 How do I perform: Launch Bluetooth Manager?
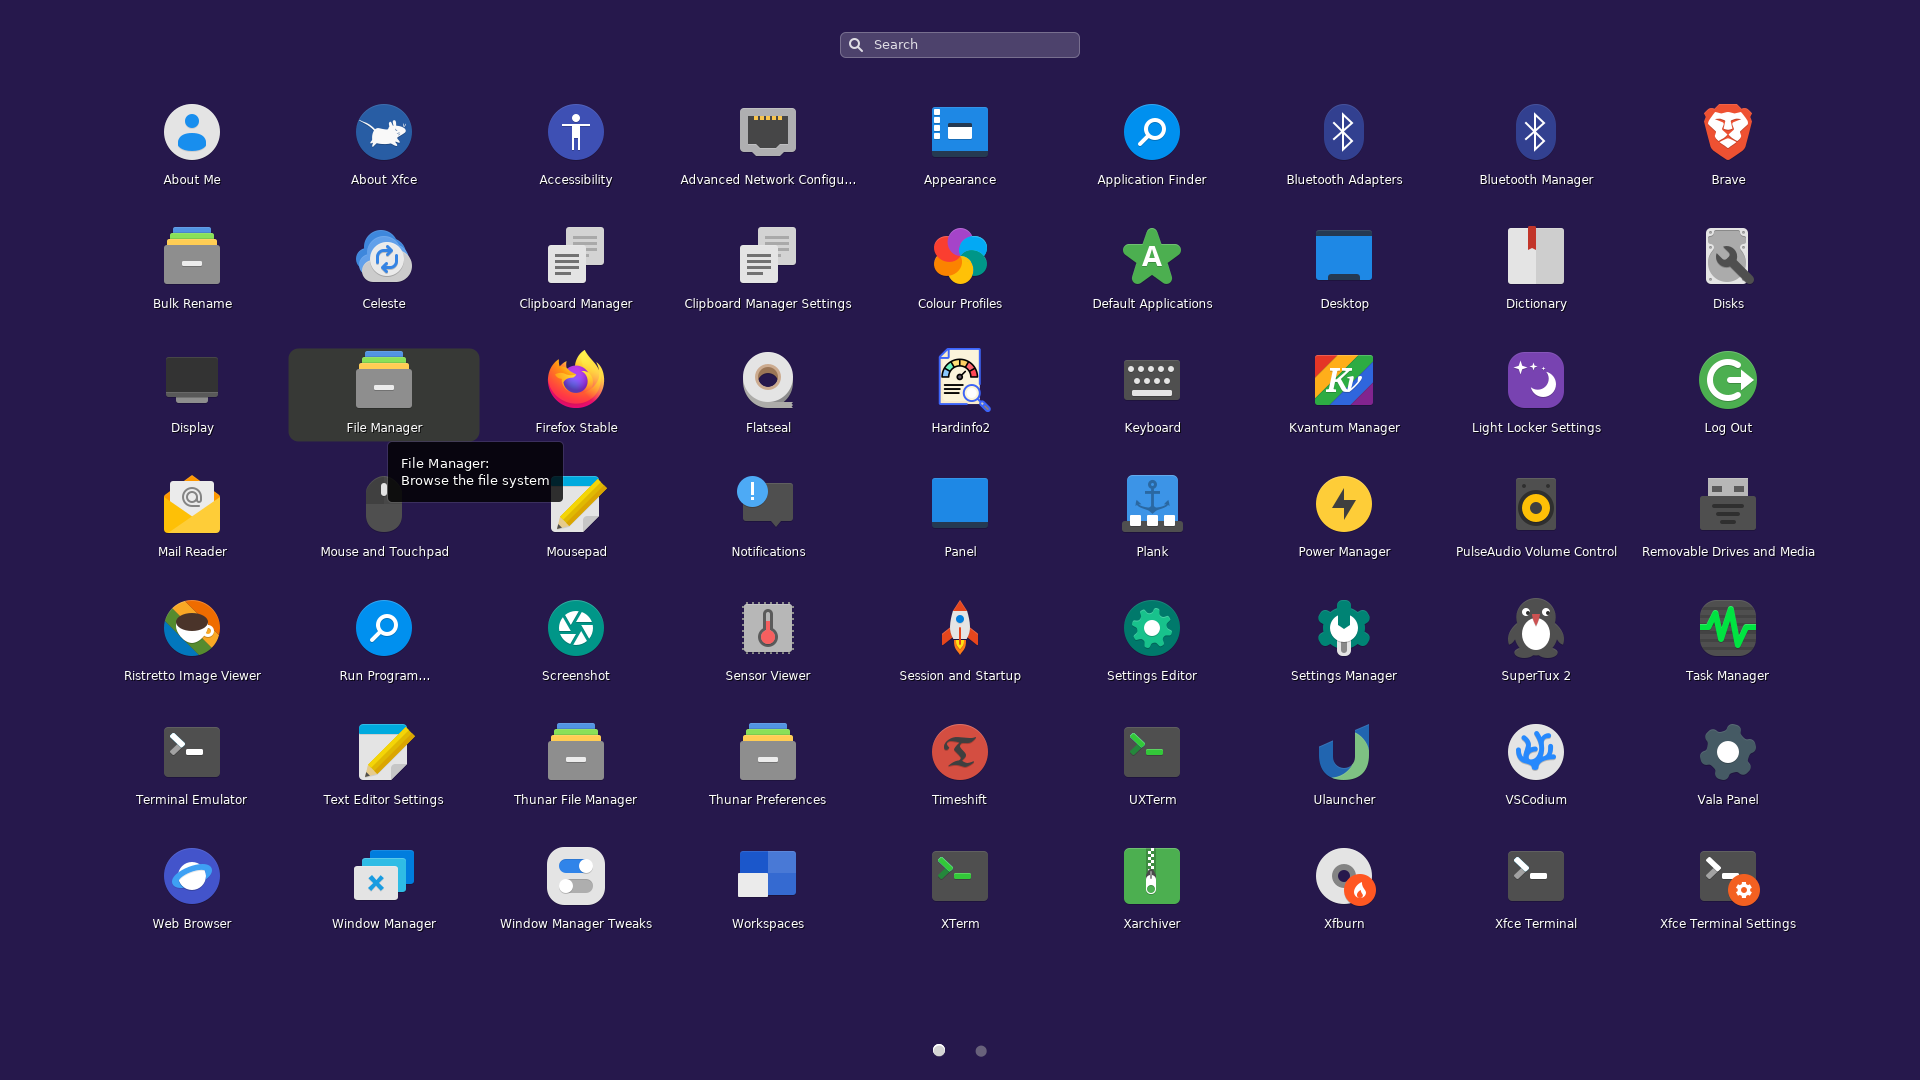click(x=1536, y=146)
